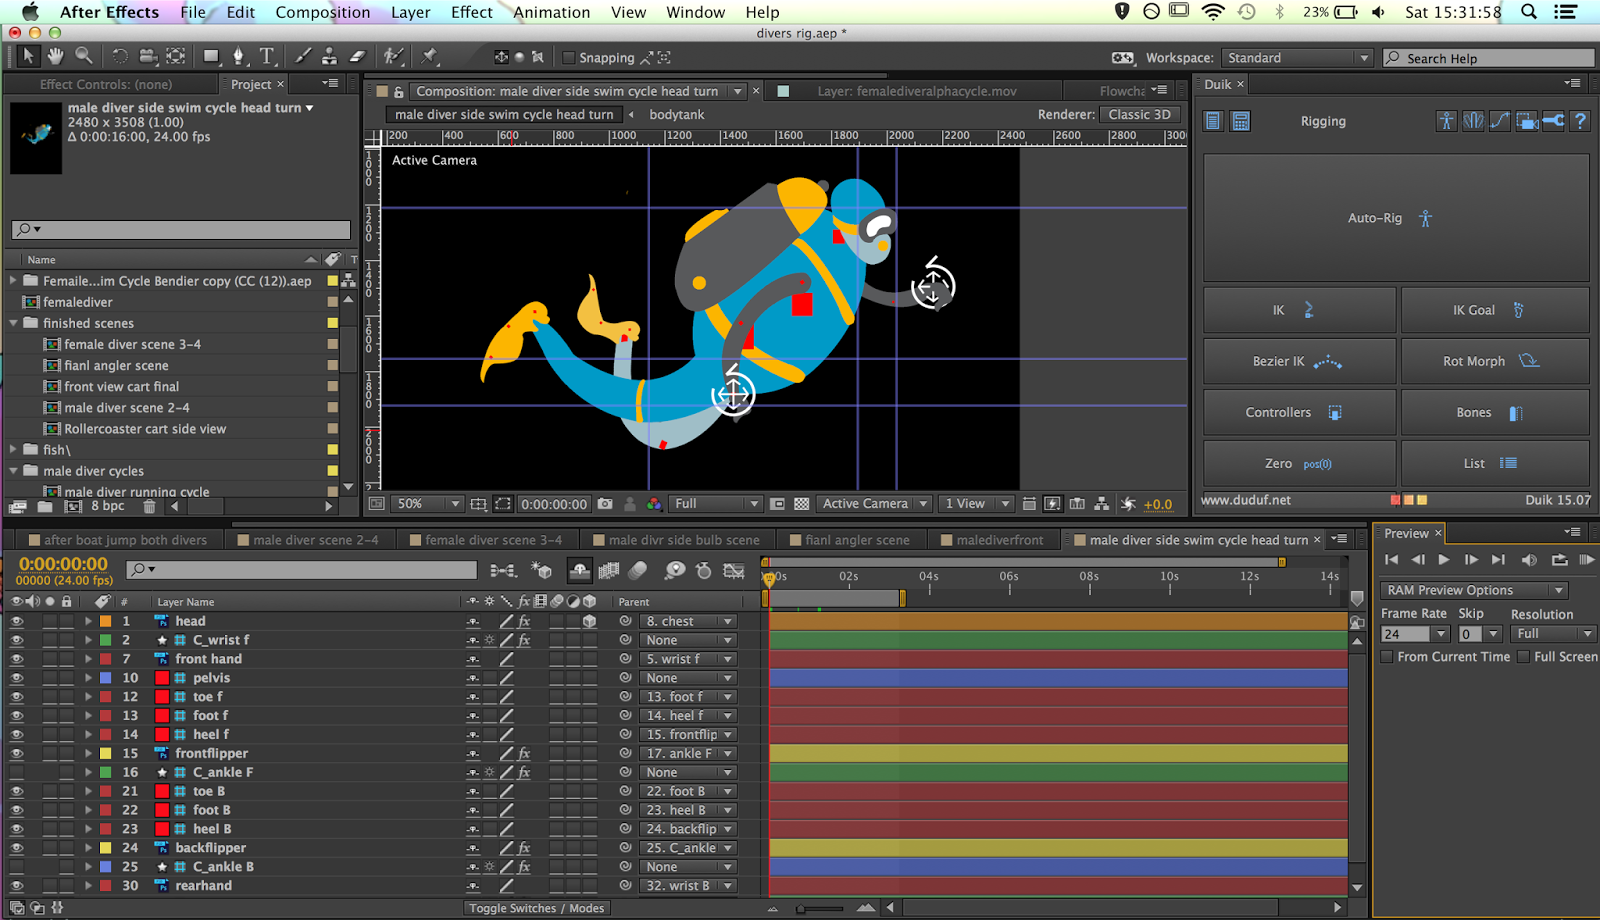1600x920 pixels.
Task: Expand the fish\ folder in Project
Action: pyautogui.click(x=13, y=450)
